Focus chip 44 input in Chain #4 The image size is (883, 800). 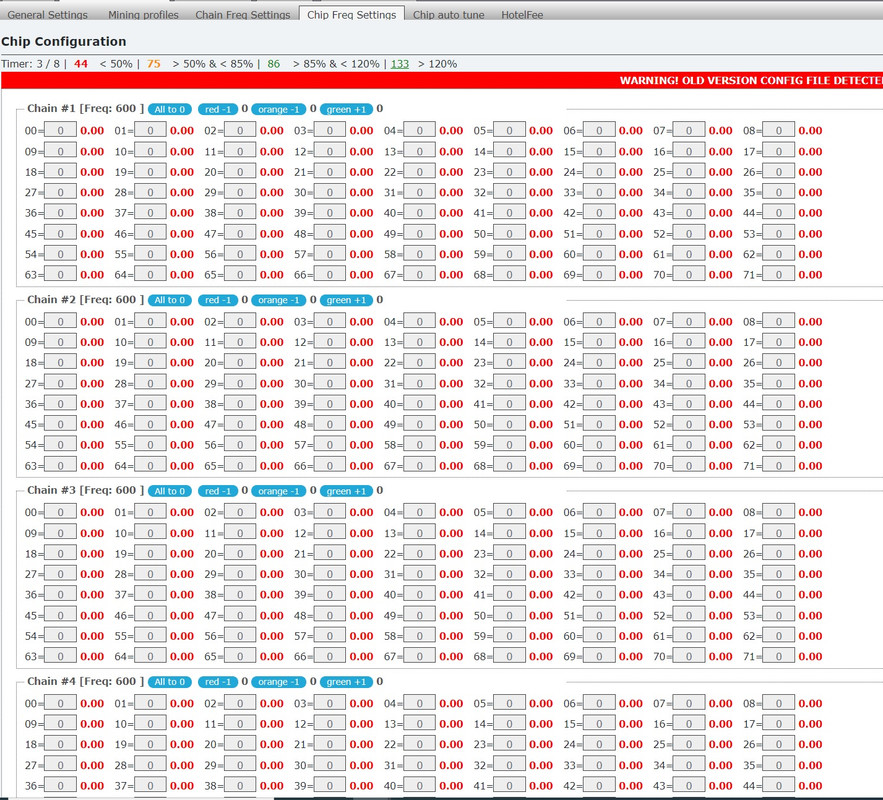coord(779,785)
